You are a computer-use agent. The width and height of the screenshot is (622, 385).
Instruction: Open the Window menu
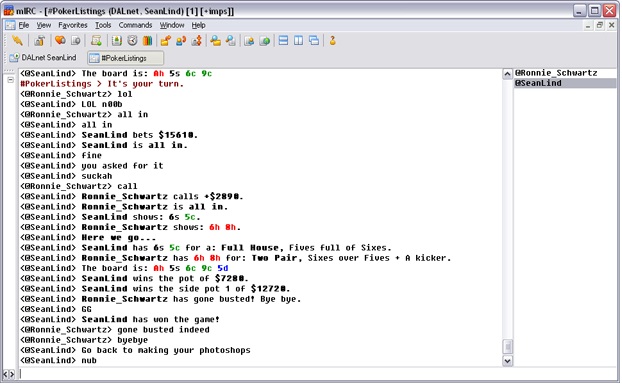[x=172, y=25]
